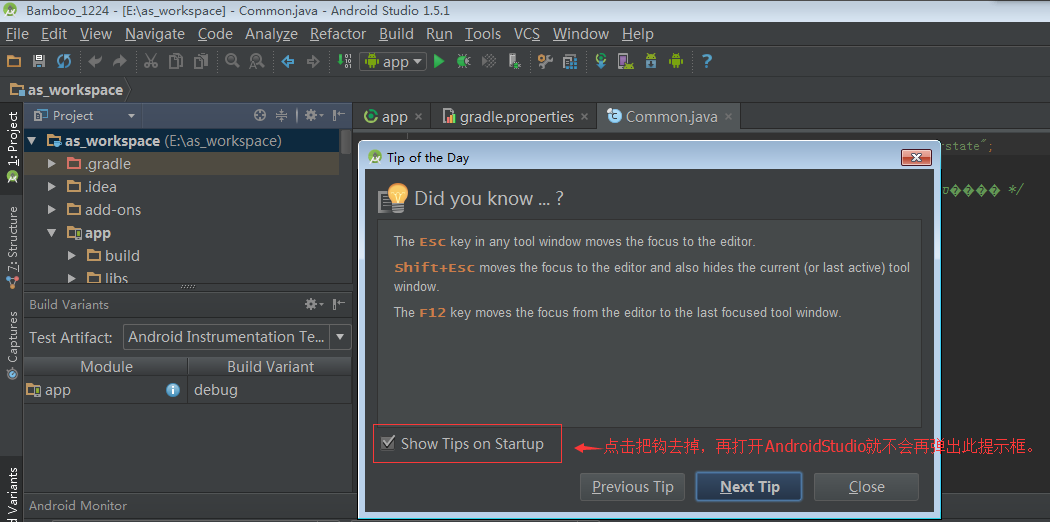Start debugging with the bug icon

pyautogui.click(x=463, y=62)
